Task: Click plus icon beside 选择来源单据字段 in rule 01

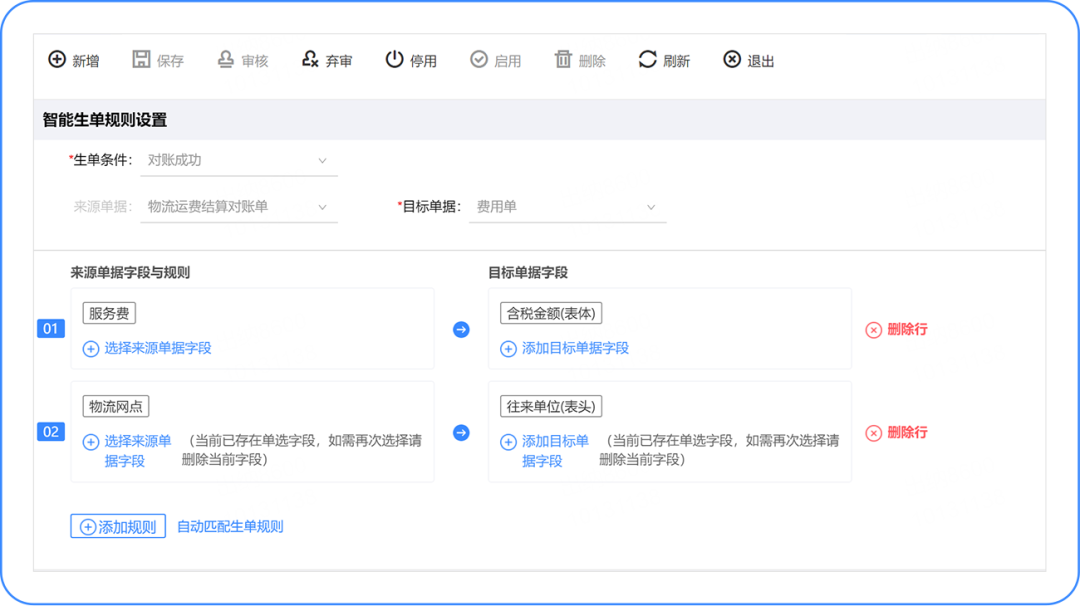Action: (x=91, y=349)
